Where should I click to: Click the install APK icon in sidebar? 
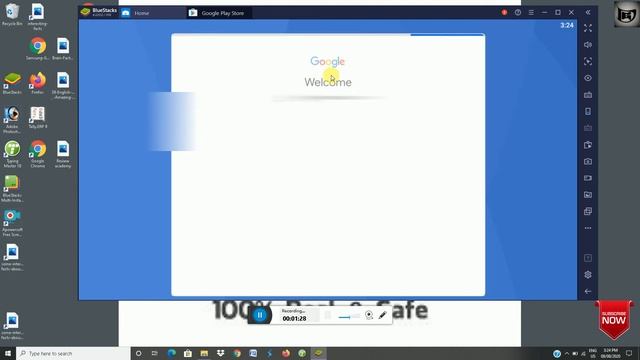[588, 145]
